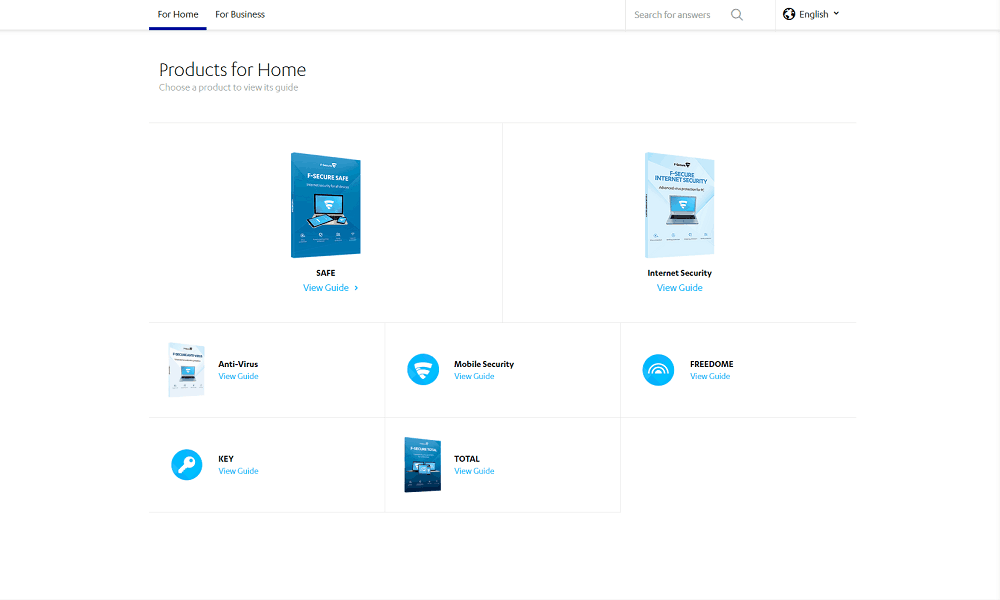Screen dimensions: 1000x600
Task: Click the Mobile Security product title
Action: pos(484,364)
